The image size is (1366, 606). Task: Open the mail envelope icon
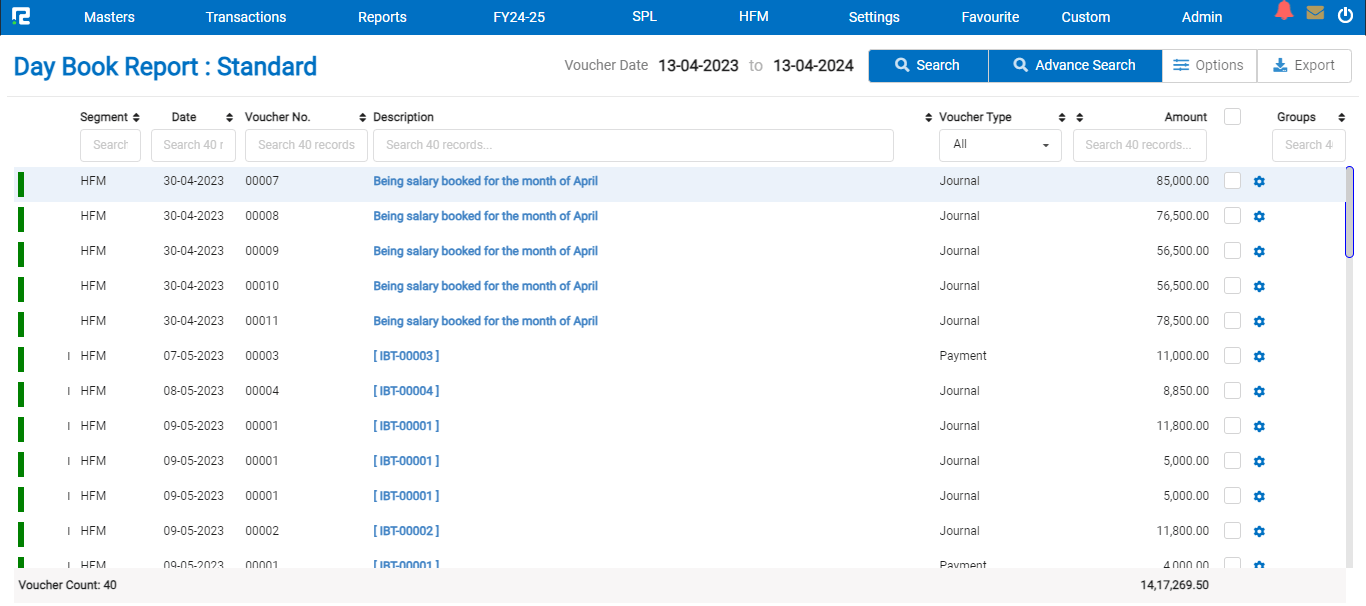tap(1315, 13)
